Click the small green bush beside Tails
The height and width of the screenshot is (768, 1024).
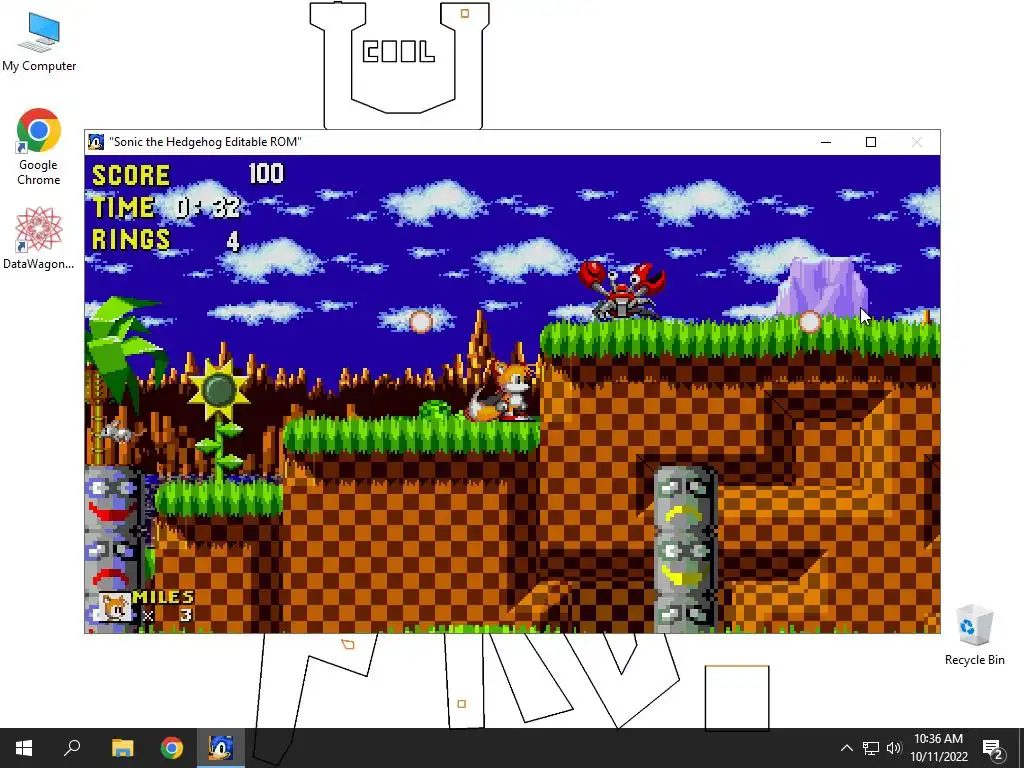click(436, 411)
